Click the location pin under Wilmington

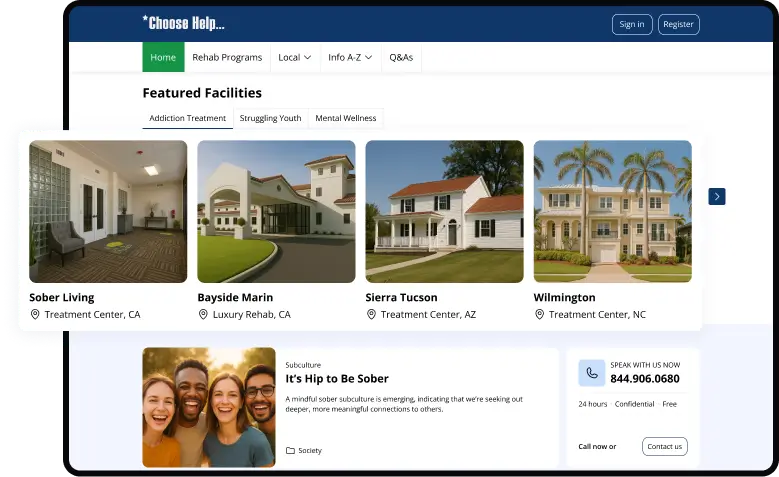tap(539, 314)
